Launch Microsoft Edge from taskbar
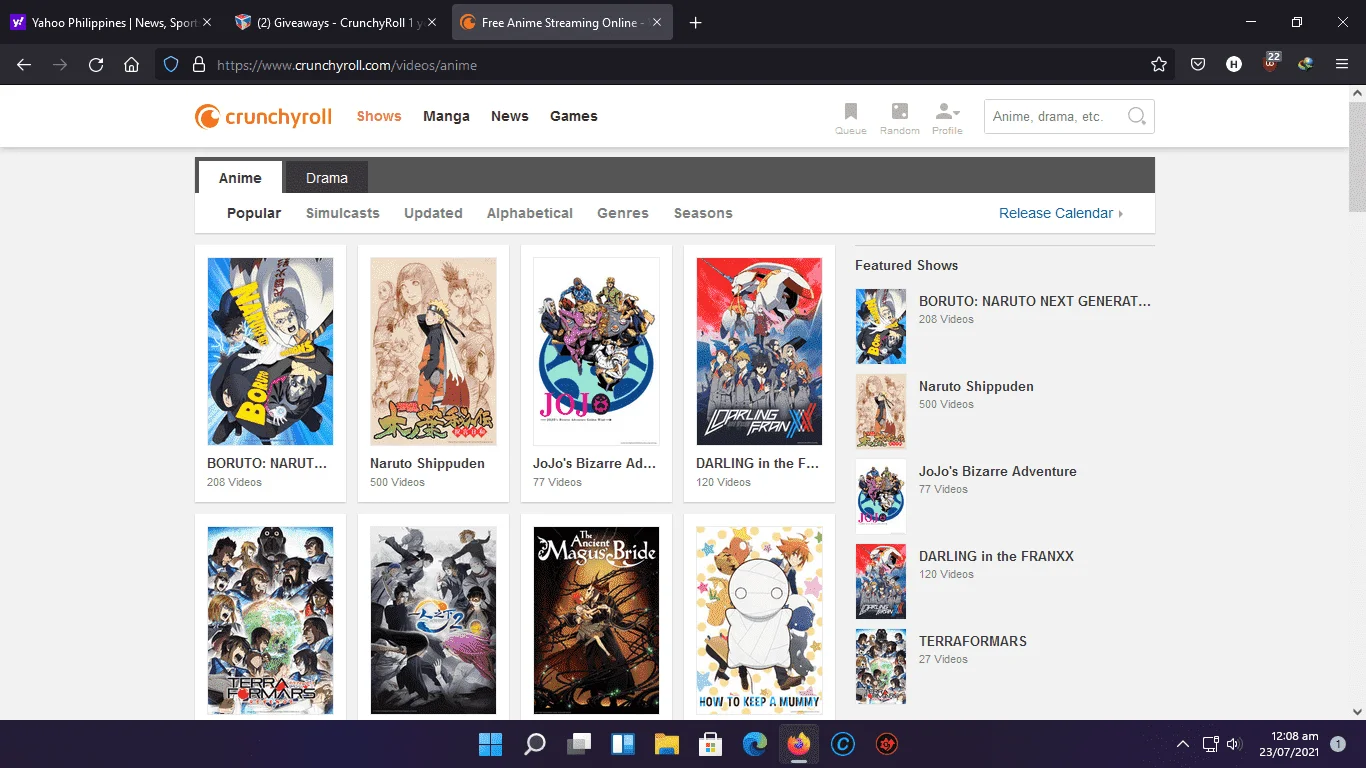 pyautogui.click(x=755, y=744)
